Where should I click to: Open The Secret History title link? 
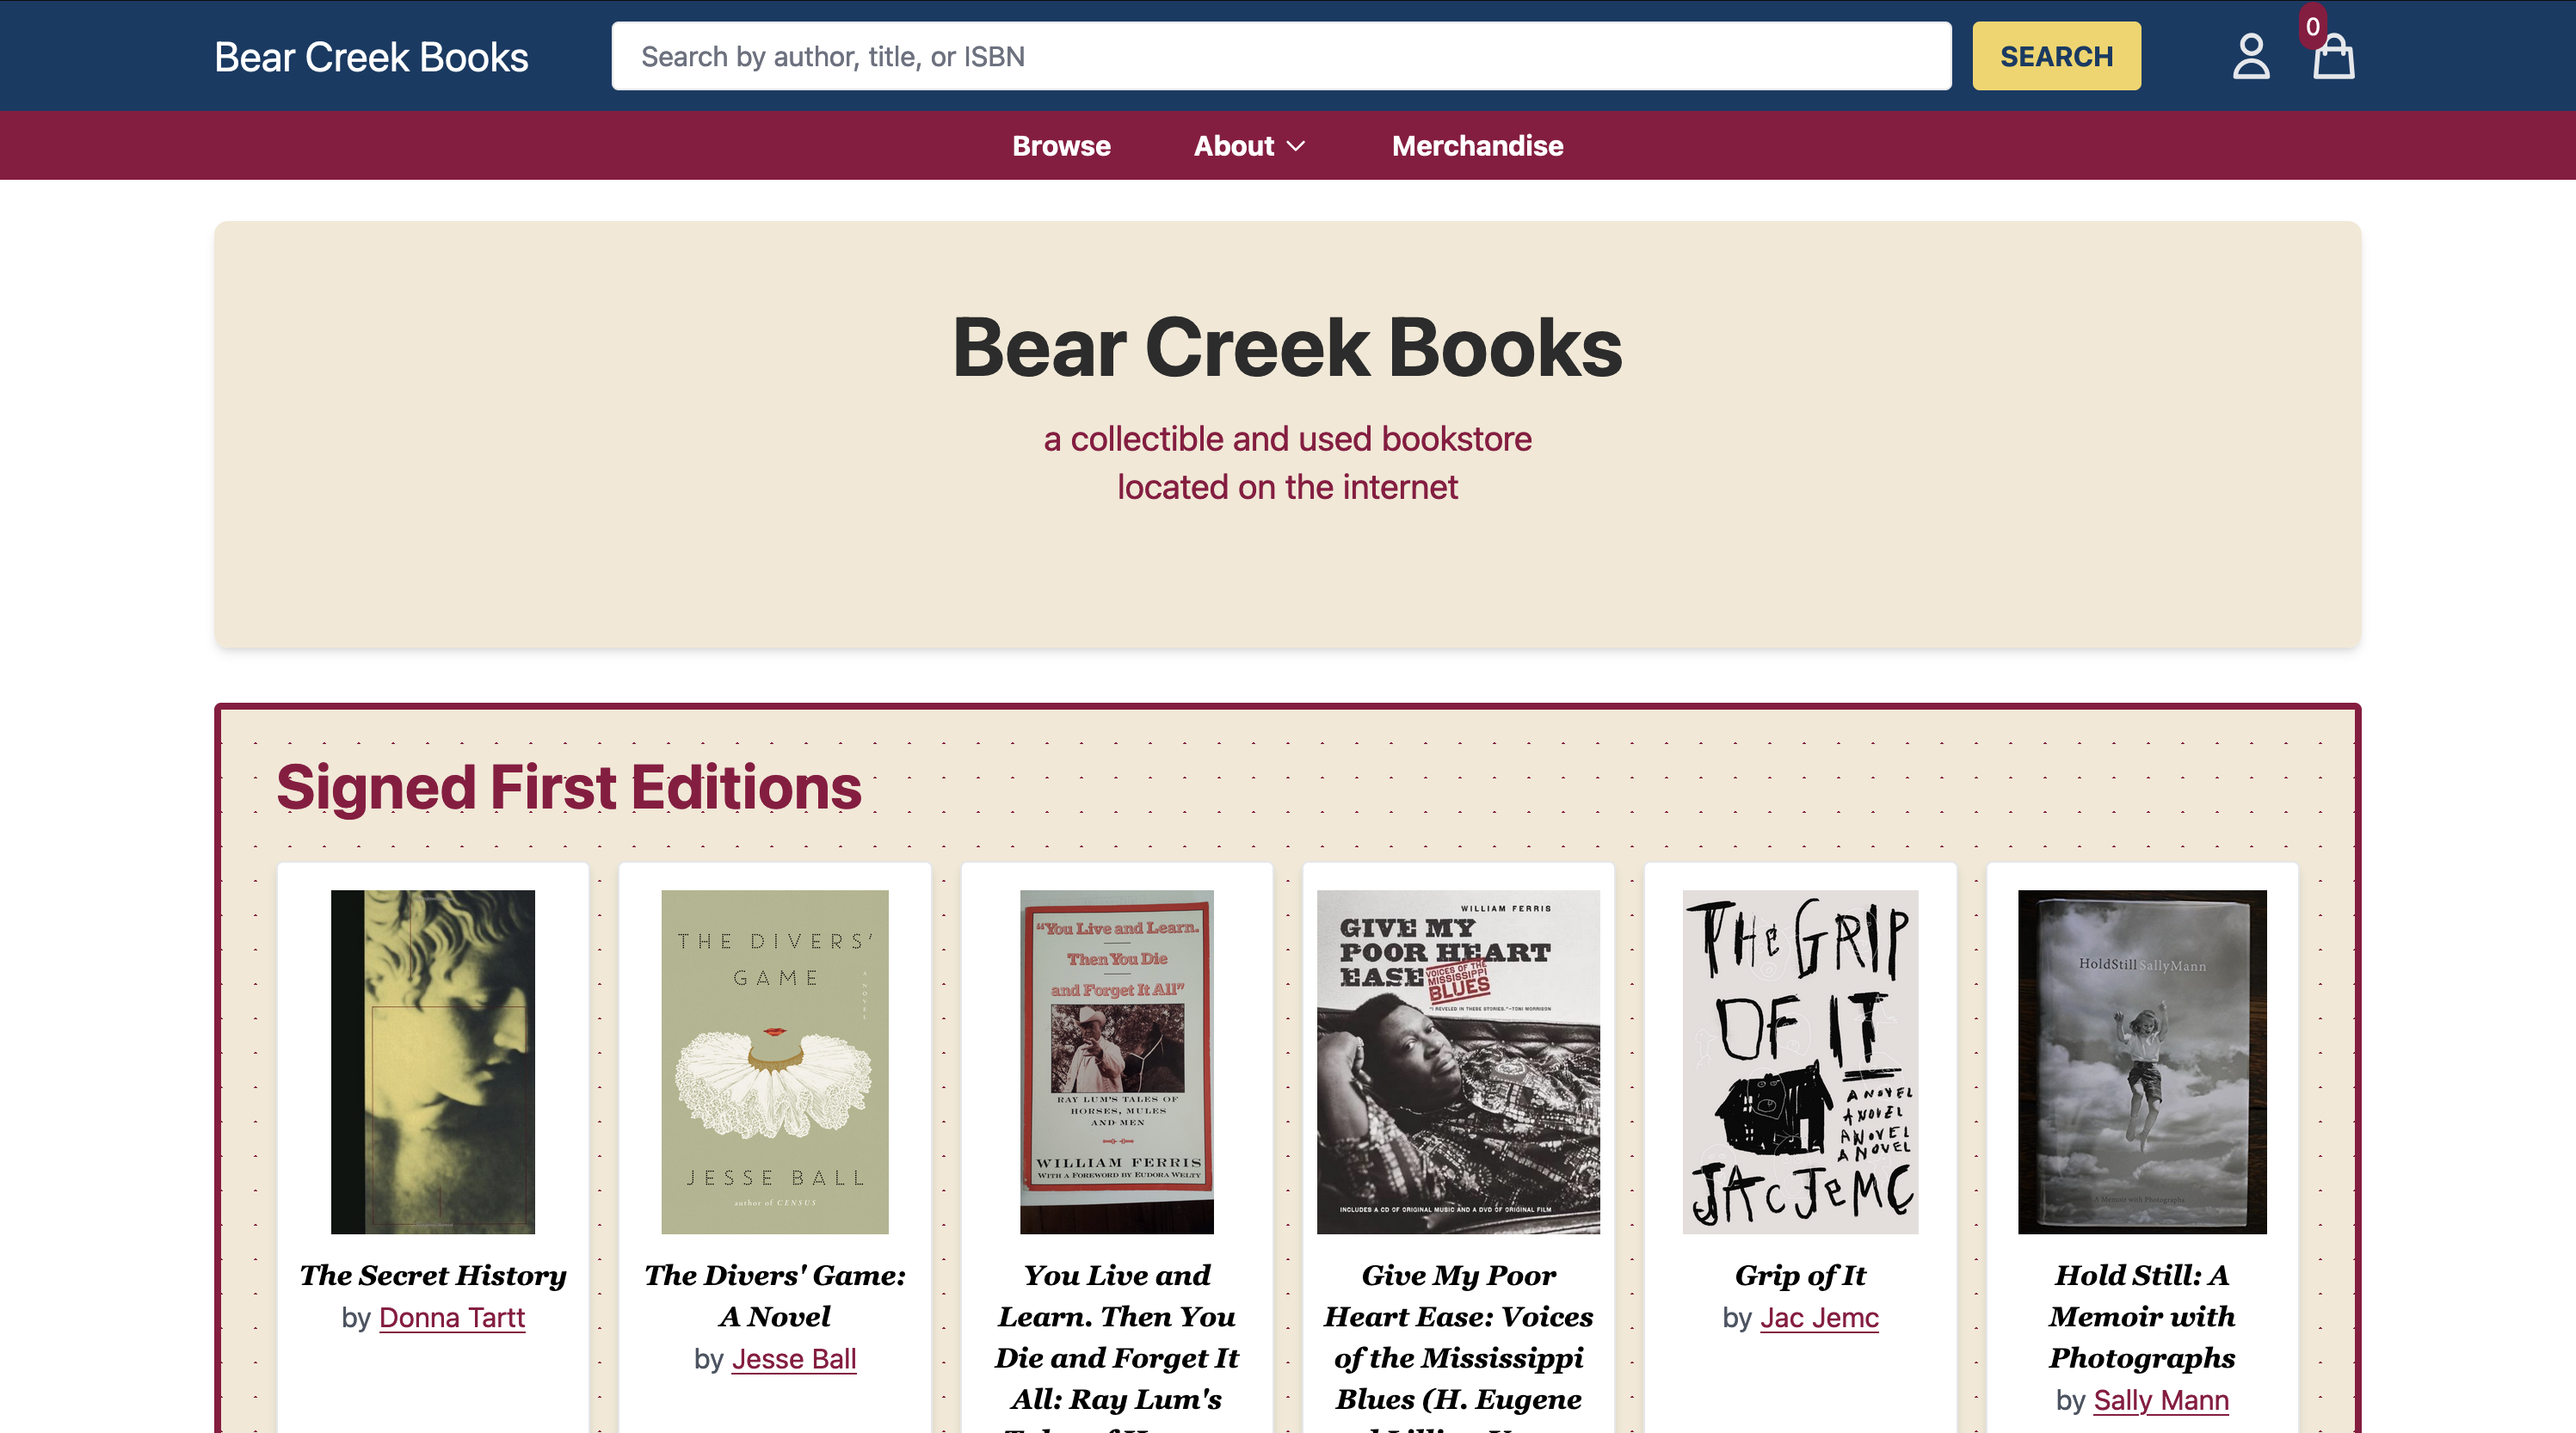click(x=433, y=1275)
